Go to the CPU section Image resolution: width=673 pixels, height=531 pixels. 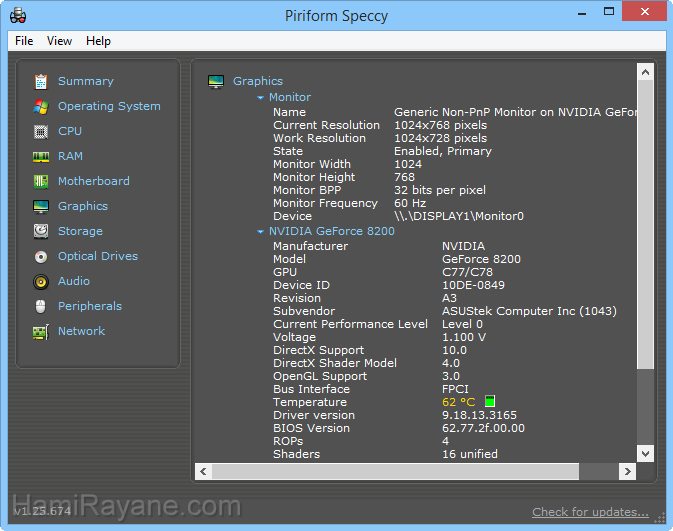tap(70, 131)
